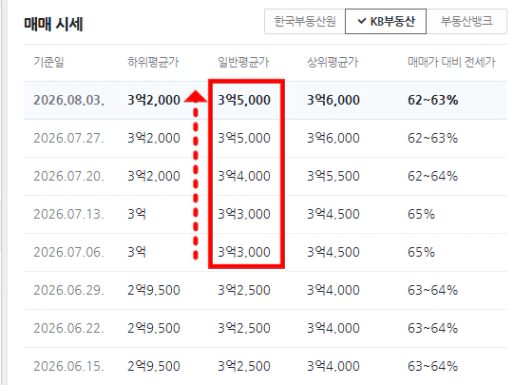
Task: Switch to the 한국부동산원 tab
Action: point(305,22)
